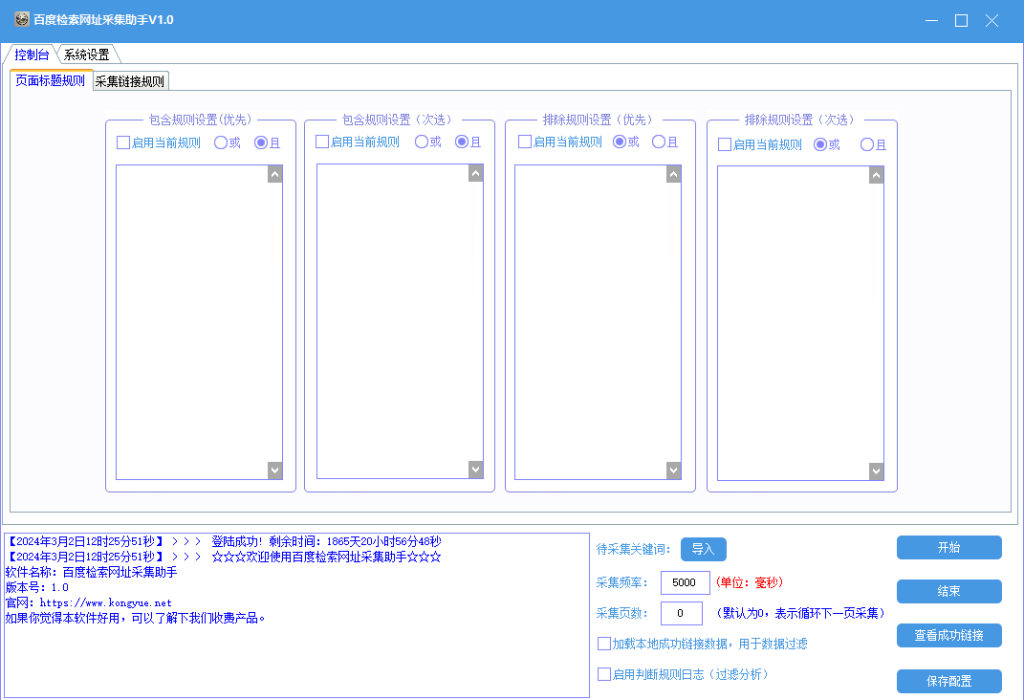Select the 页面标题规则 sub-tab
The width and height of the screenshot is (1024, 700).
pos(50,81)
